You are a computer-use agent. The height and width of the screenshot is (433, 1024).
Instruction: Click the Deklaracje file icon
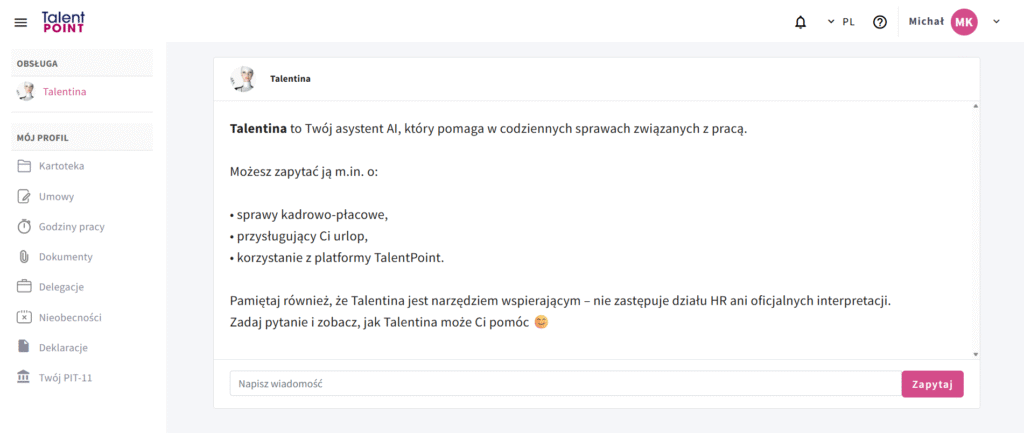coord(24,347)
